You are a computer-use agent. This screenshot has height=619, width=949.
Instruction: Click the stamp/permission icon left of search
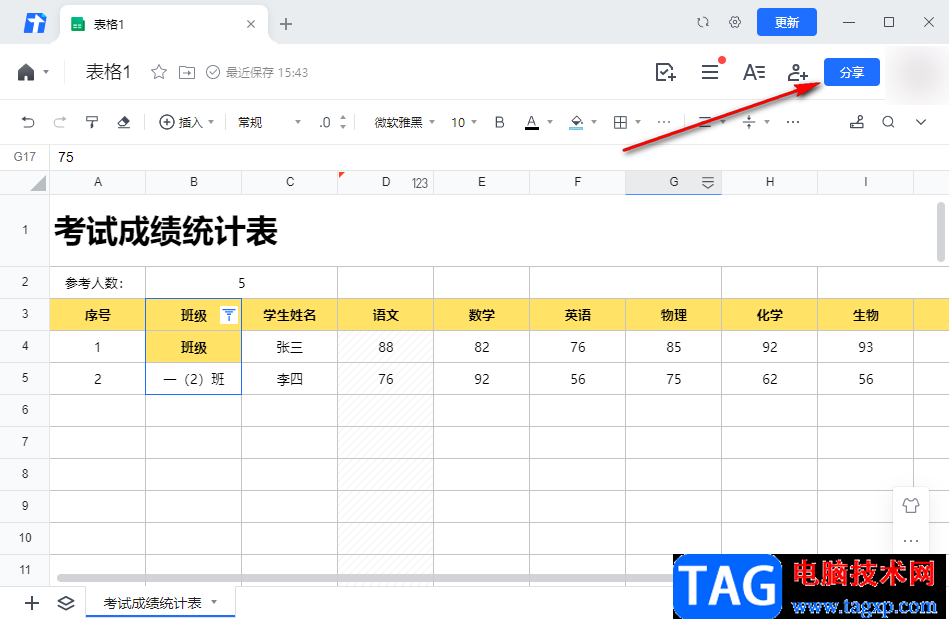tap(856, 122)
